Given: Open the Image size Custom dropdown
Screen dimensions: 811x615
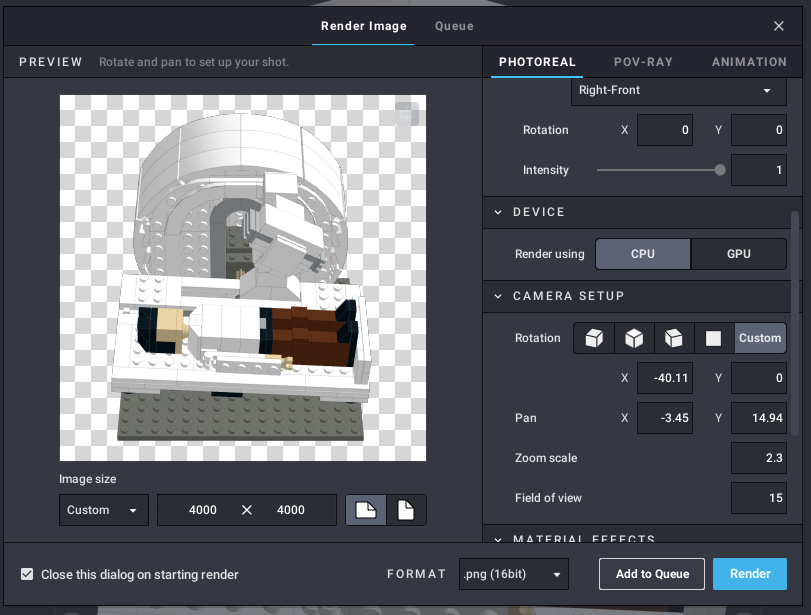Looking at the screenshot, I should point(104,511).
